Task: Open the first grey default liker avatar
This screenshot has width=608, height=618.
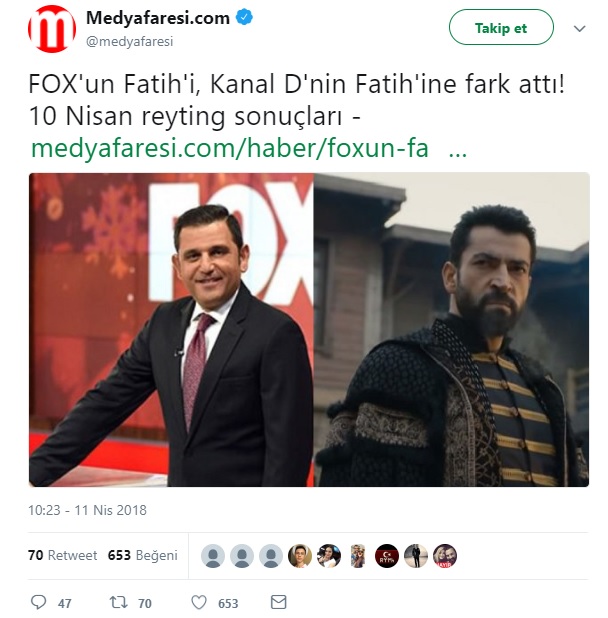Action: tap(213, 556)
